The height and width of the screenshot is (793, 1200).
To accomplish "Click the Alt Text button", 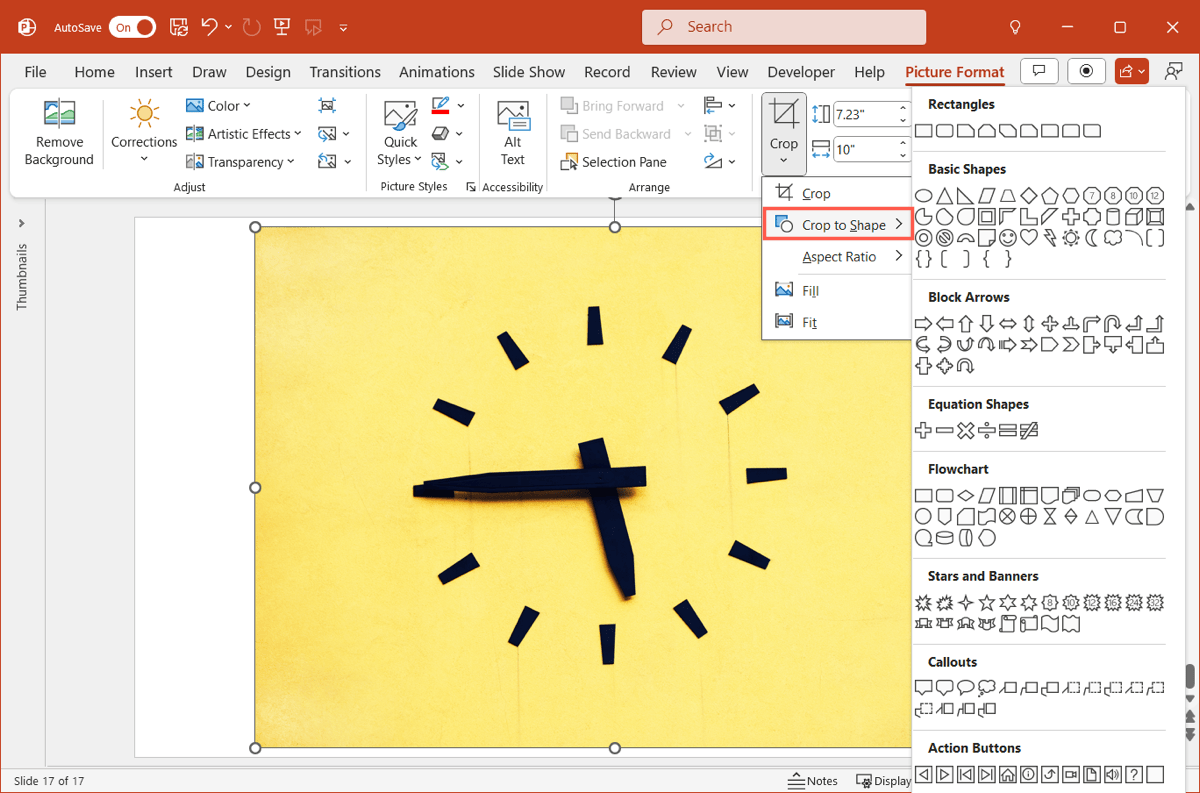I will click(513, 133).
